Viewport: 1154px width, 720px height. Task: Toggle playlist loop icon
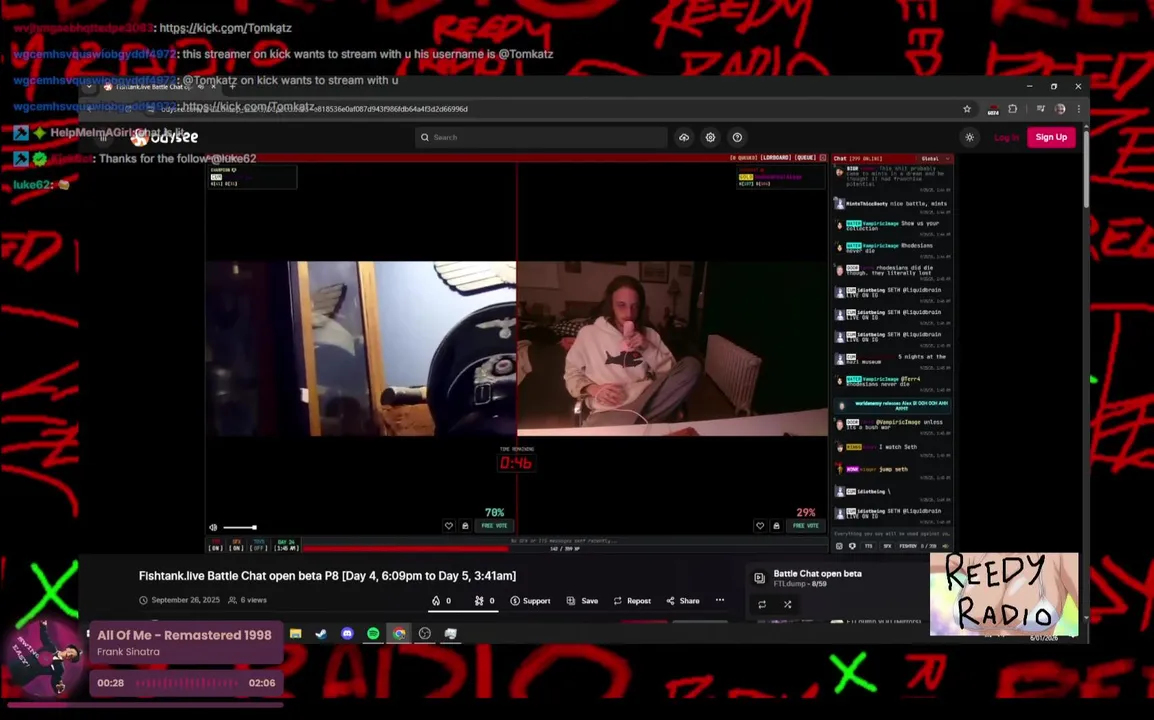click(x=762, y=604)
